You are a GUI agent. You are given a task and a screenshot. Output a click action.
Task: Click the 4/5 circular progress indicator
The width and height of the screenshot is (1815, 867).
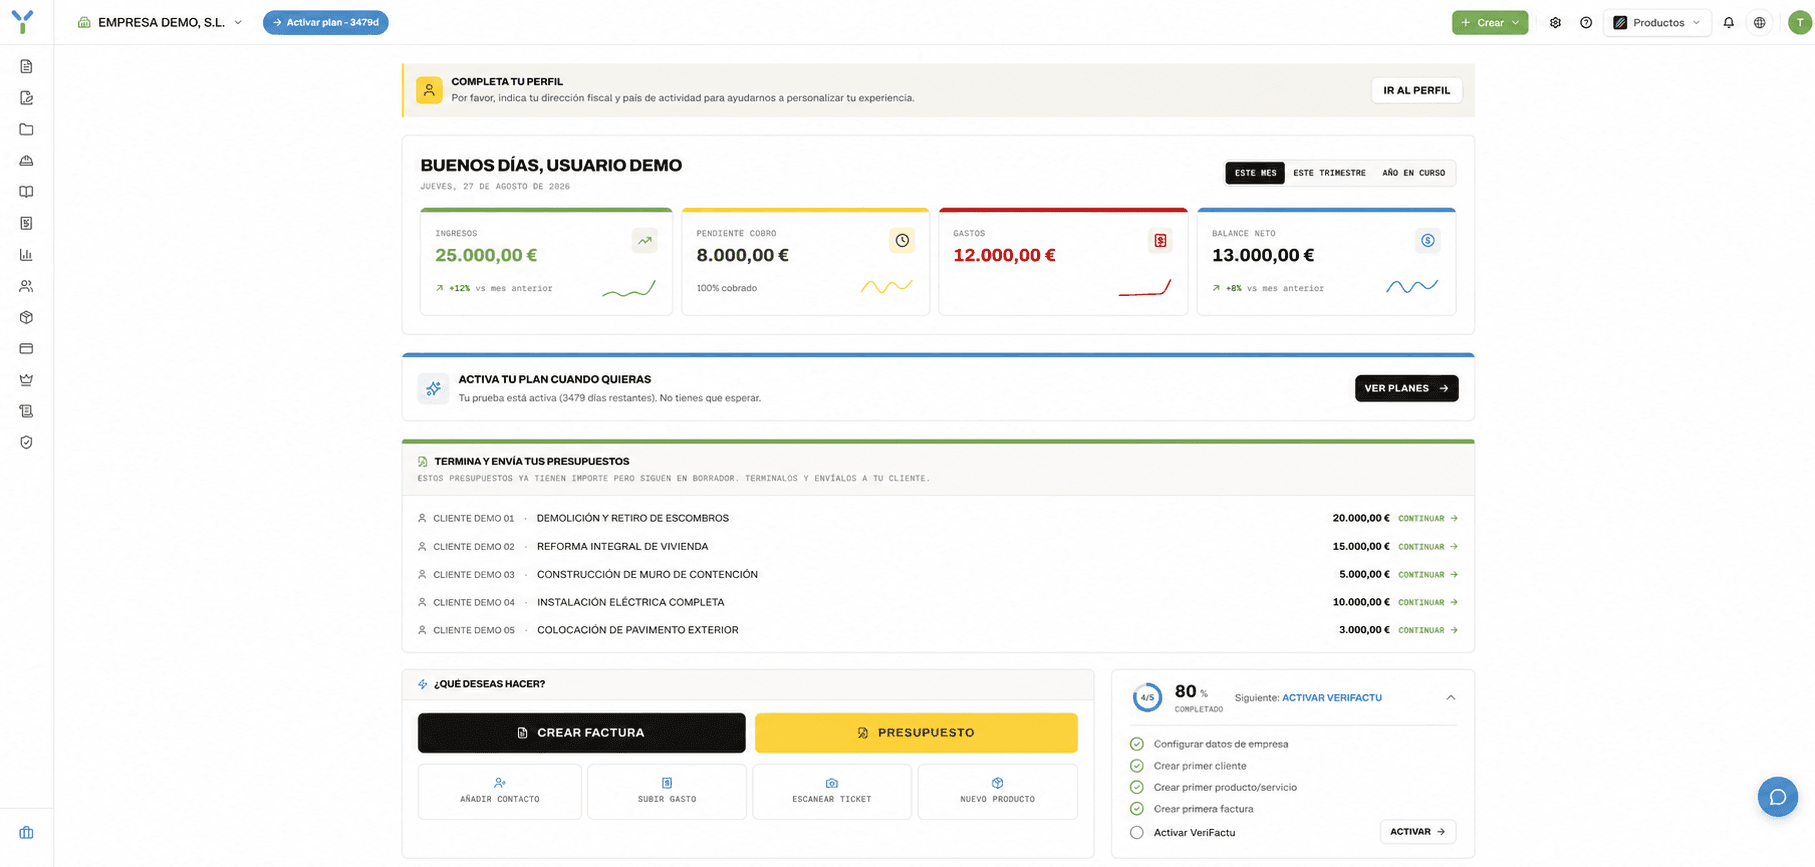pyautogui.click(x=1147, y=698)
